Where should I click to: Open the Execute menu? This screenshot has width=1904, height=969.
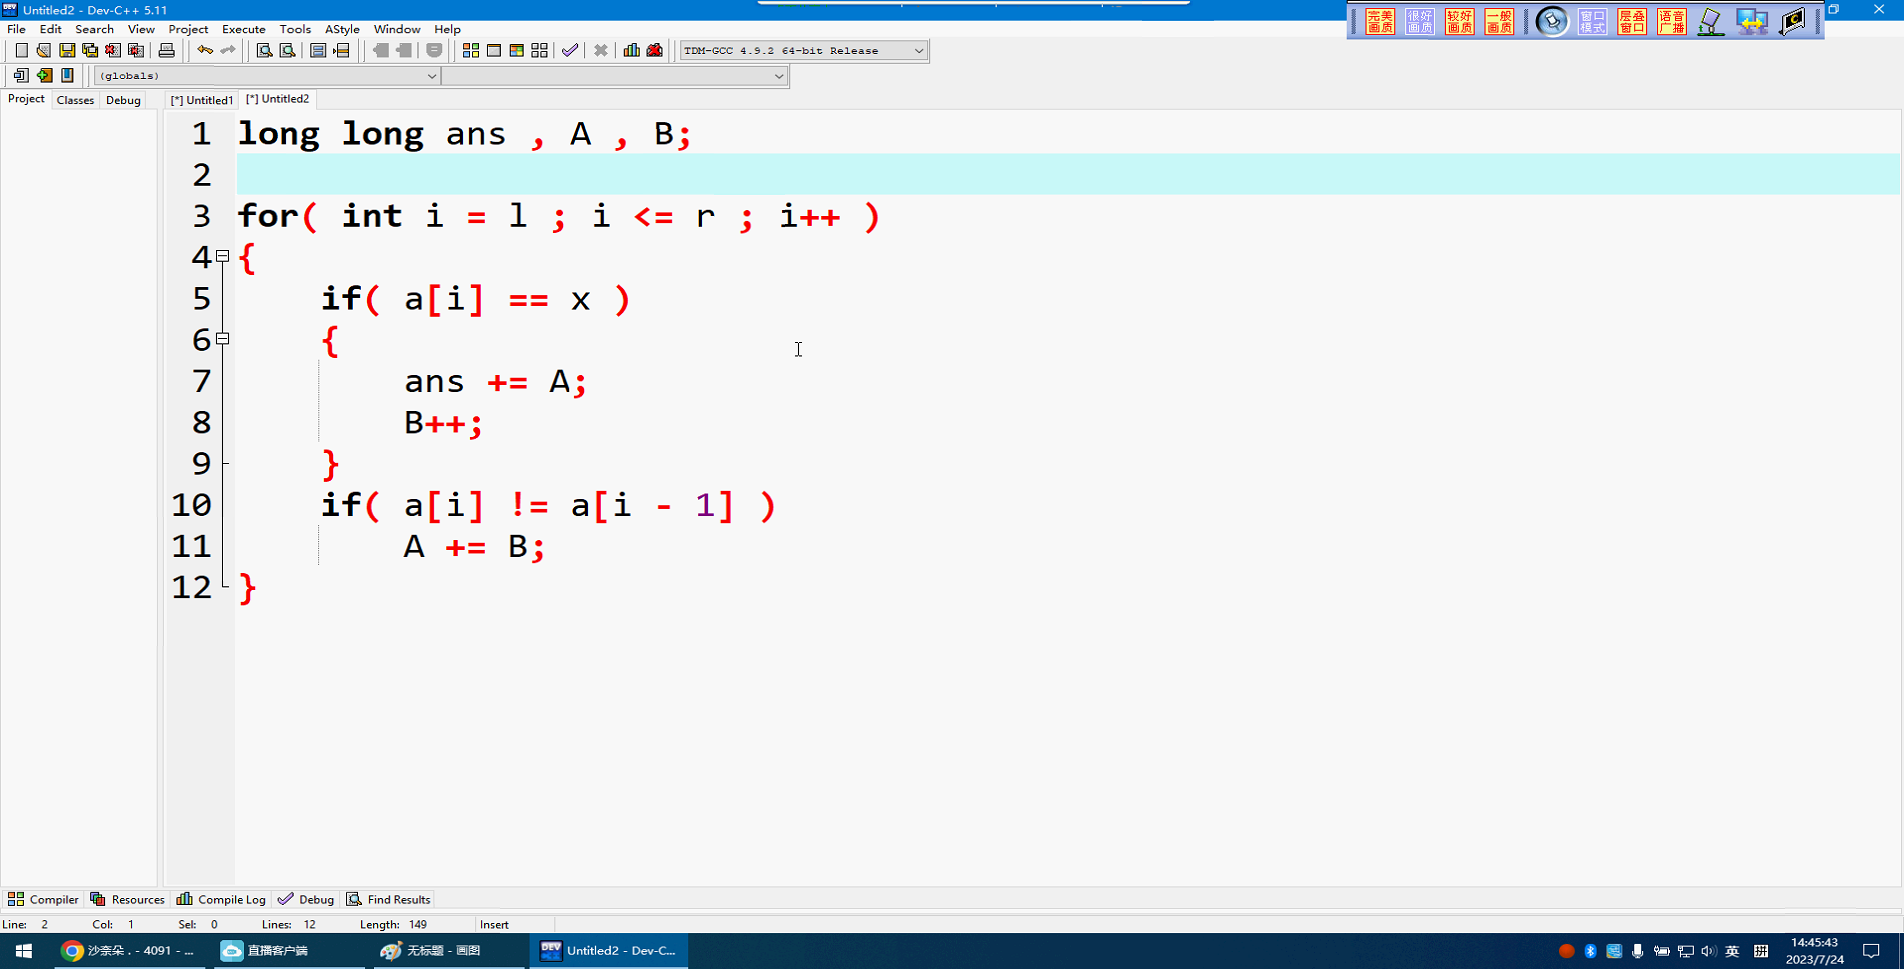(x=243, y=29)
